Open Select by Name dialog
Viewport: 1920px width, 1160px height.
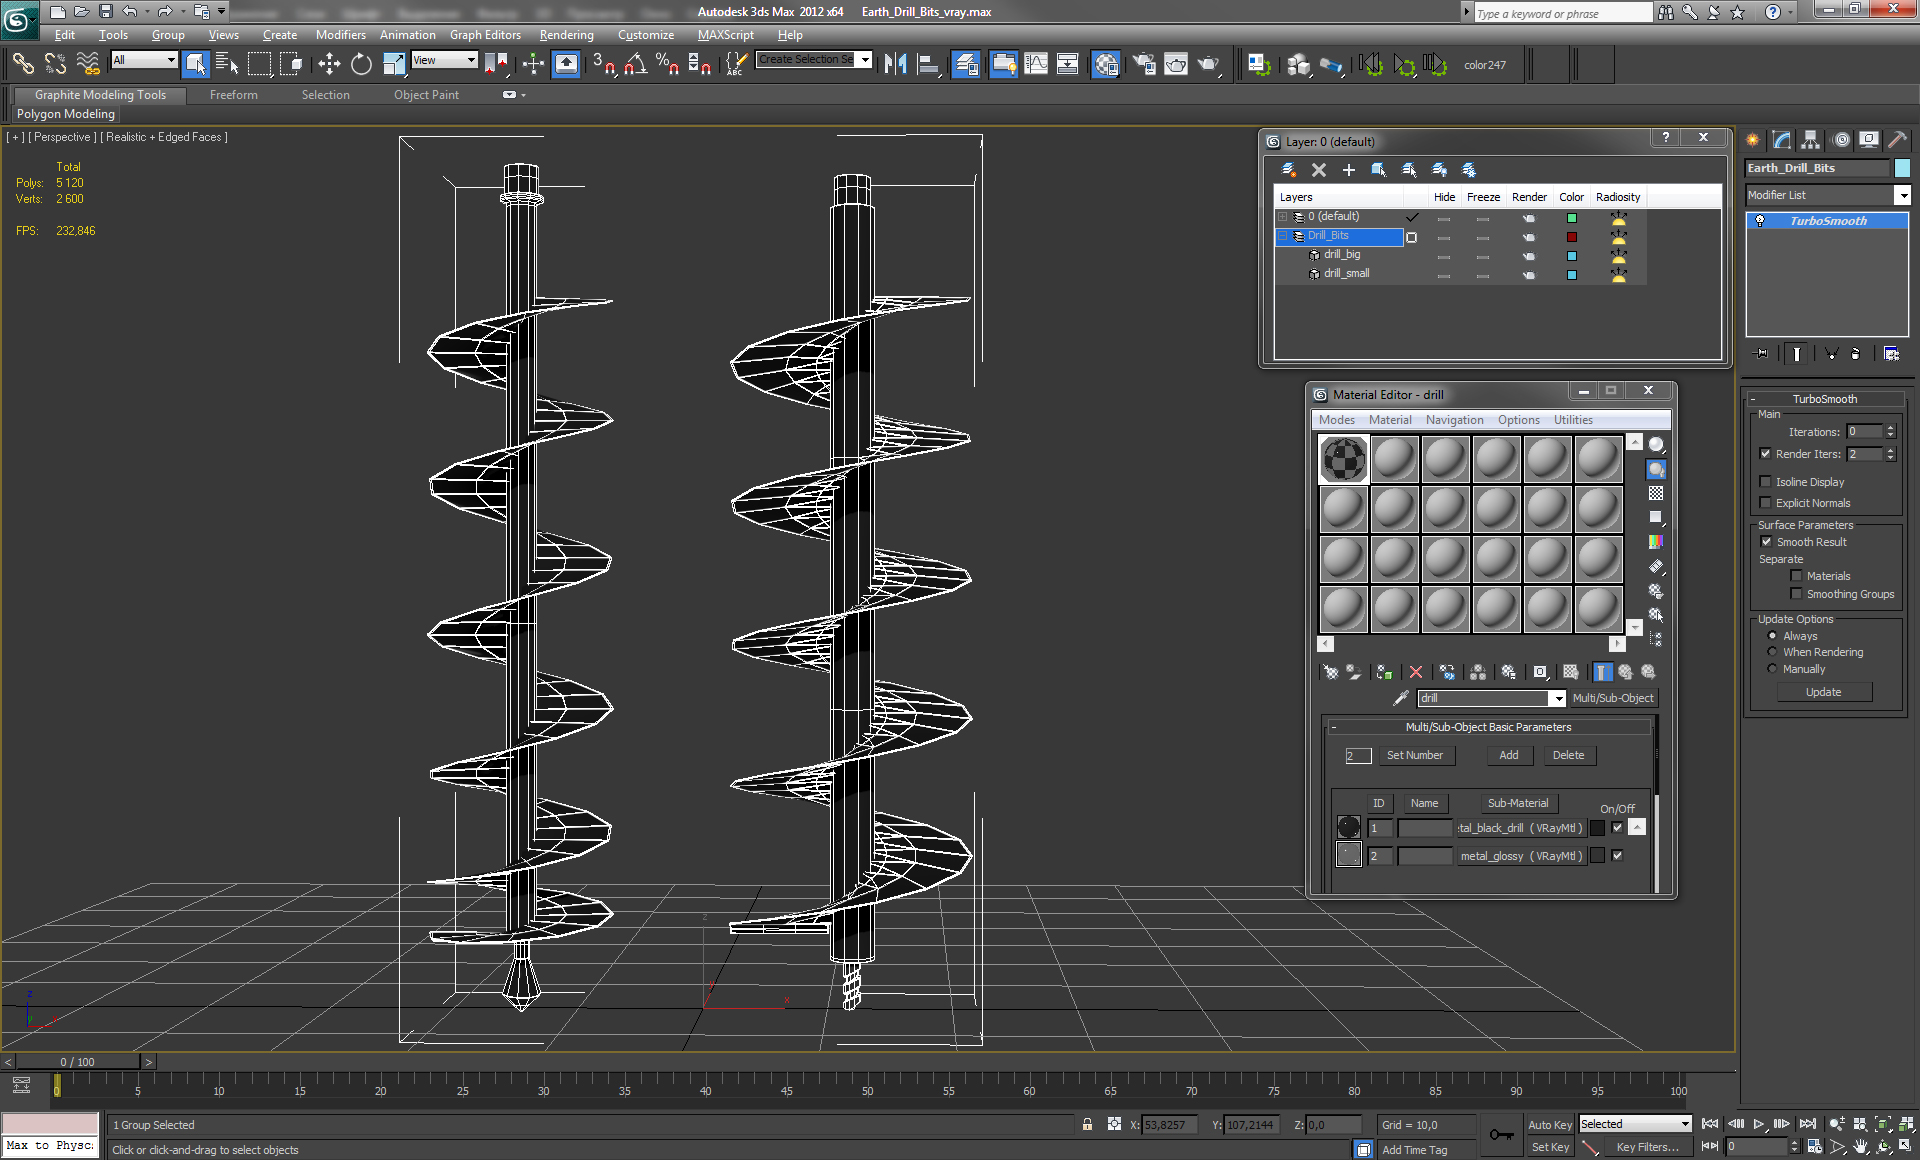tap(227, 64)
